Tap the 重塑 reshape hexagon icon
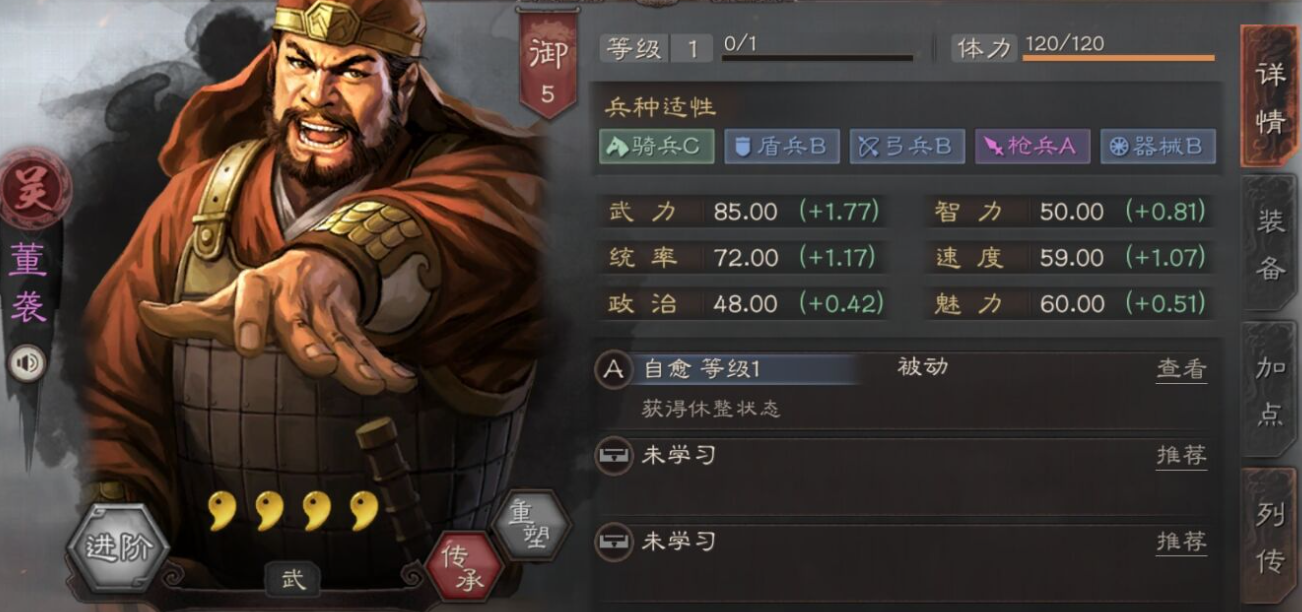Screen dimensions: 1302x612 (532, 526)
